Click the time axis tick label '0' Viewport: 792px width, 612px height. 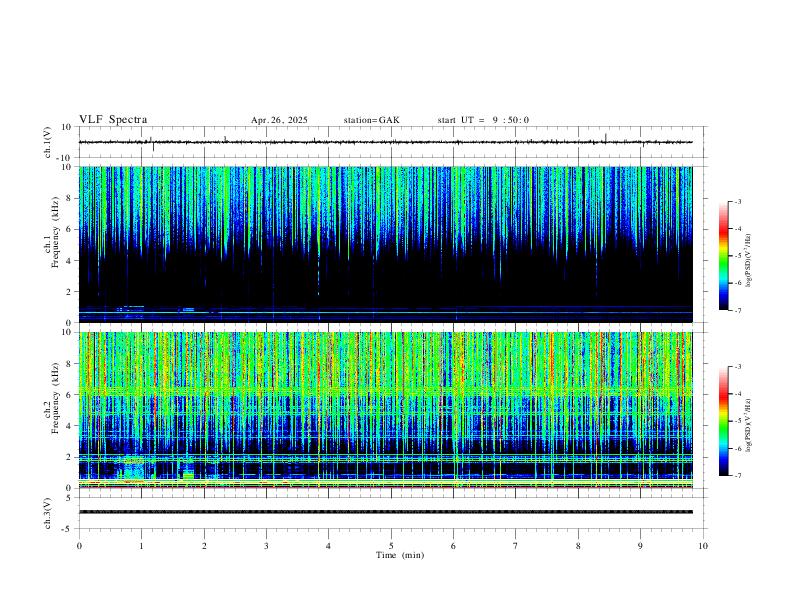tap(79, 546)
